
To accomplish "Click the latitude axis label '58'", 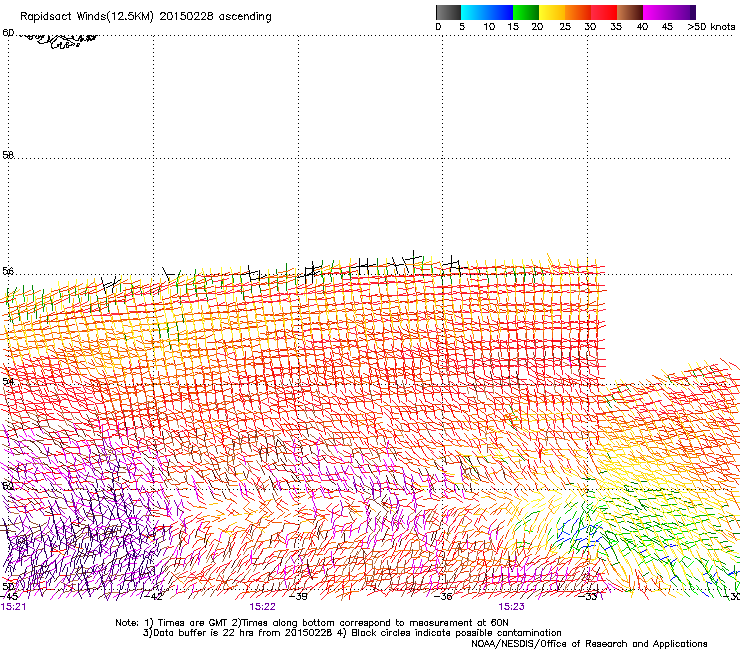I will pos(8,155).
